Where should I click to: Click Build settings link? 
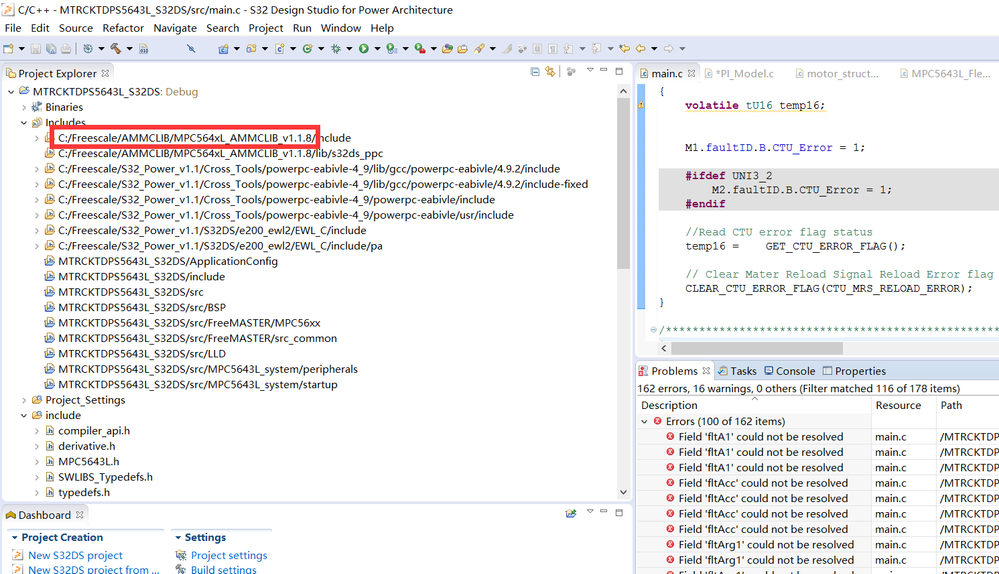point(224,570)
